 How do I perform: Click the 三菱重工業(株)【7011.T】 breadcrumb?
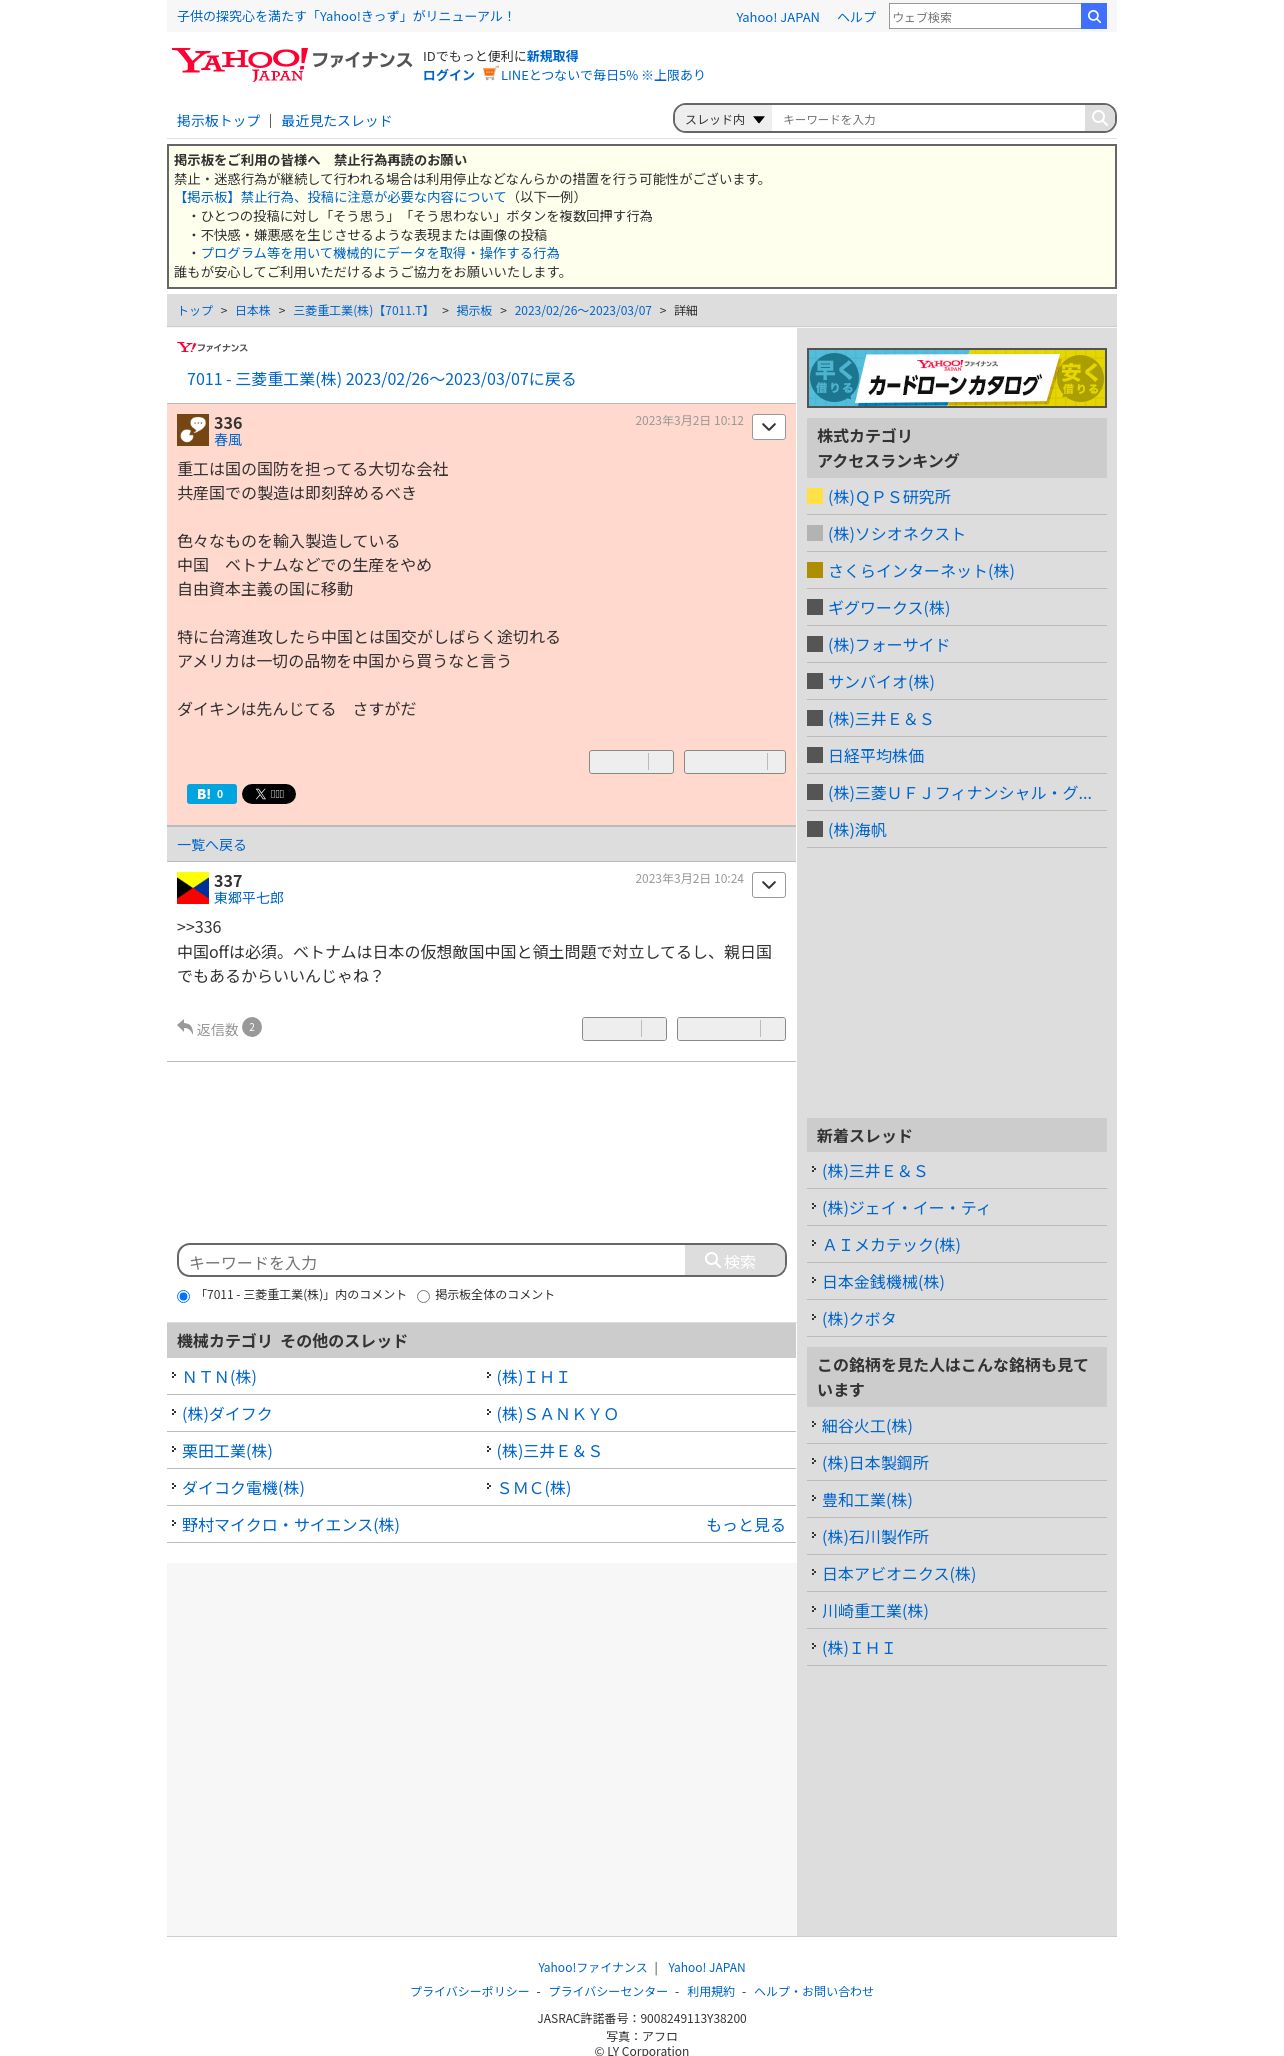(x=363, y=311)
